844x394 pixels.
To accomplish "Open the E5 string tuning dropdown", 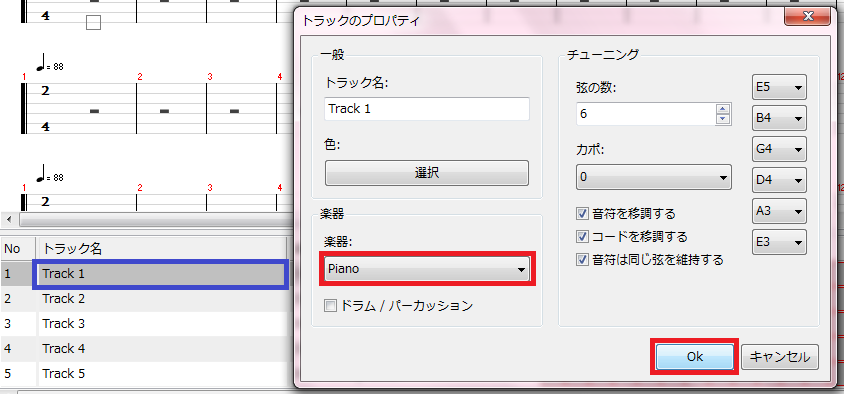I will tap(779, 87).
